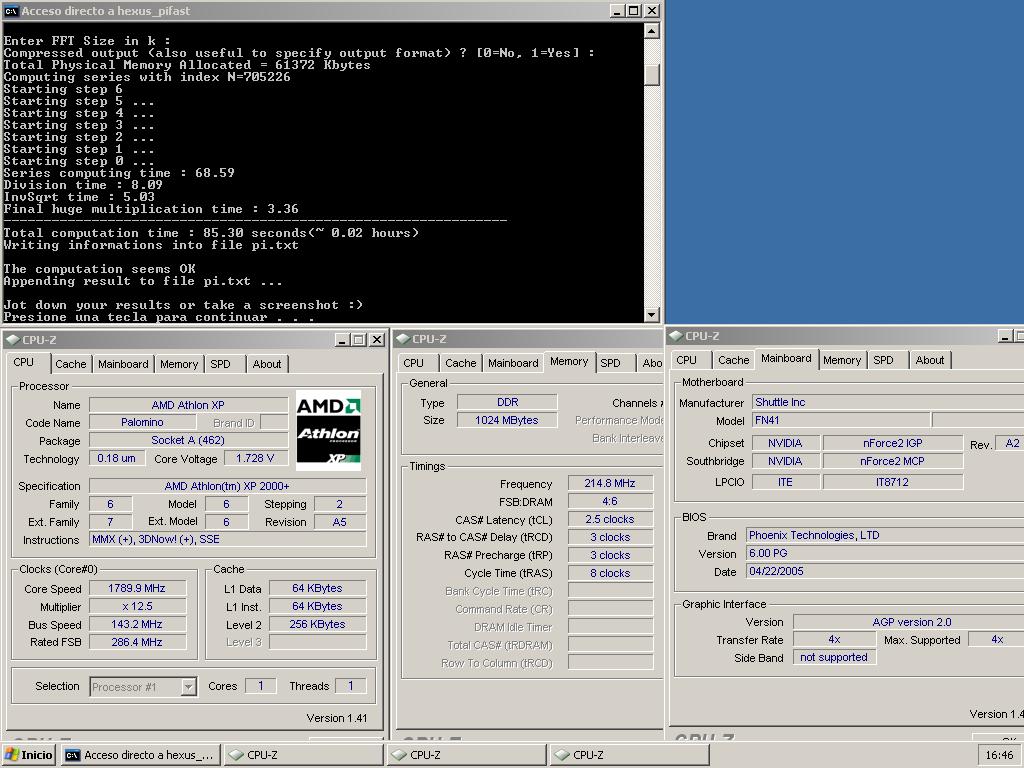Click the 04/22/2005 BIOS date field

[885, 571]
